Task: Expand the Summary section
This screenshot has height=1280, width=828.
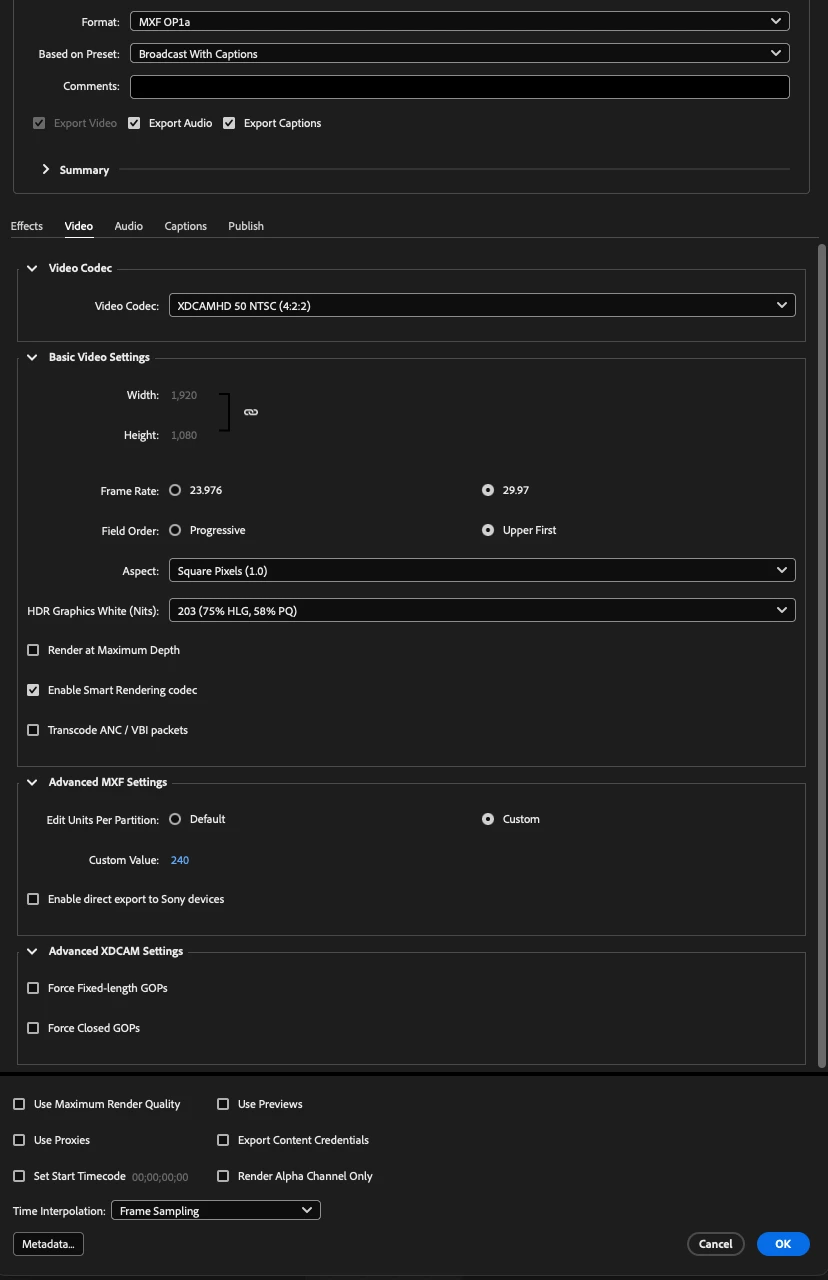Action: point(46,170)
